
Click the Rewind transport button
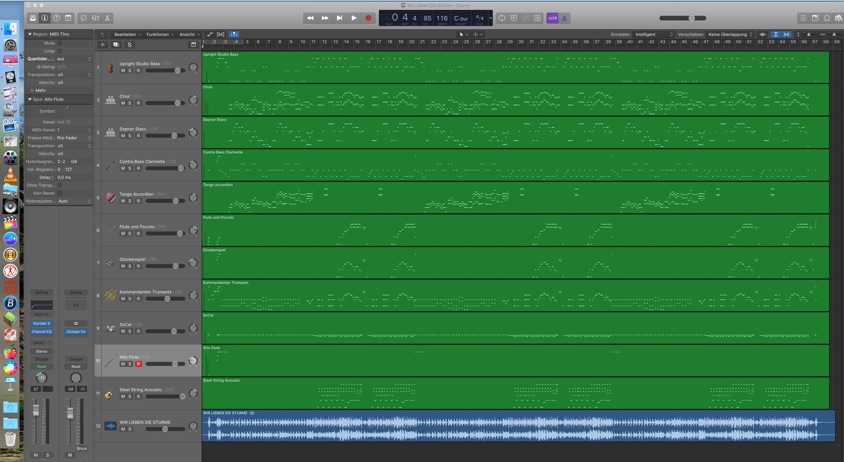311,18
